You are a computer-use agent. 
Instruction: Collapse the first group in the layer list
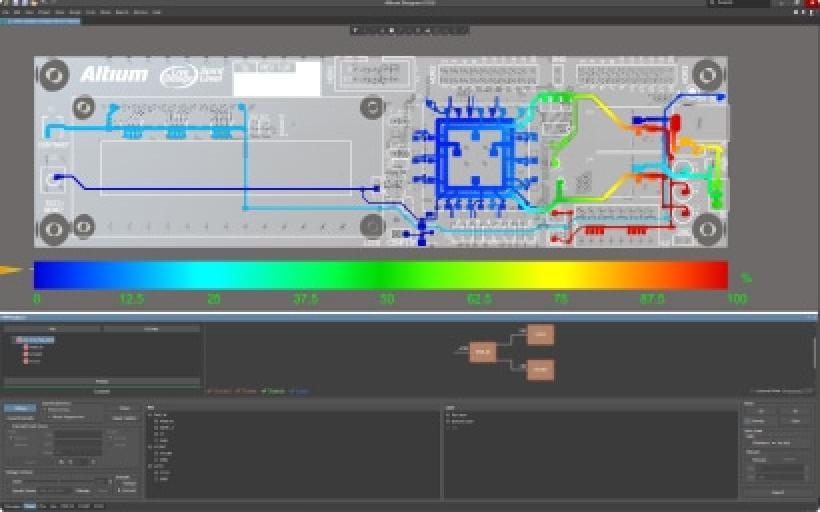pyautogui.click(x=150, y=414)
